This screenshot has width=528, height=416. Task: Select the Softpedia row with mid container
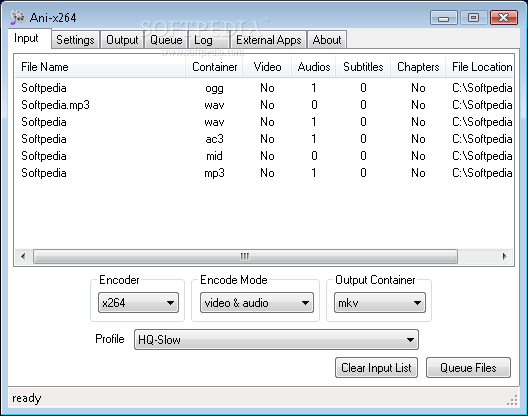pos(264,156)
